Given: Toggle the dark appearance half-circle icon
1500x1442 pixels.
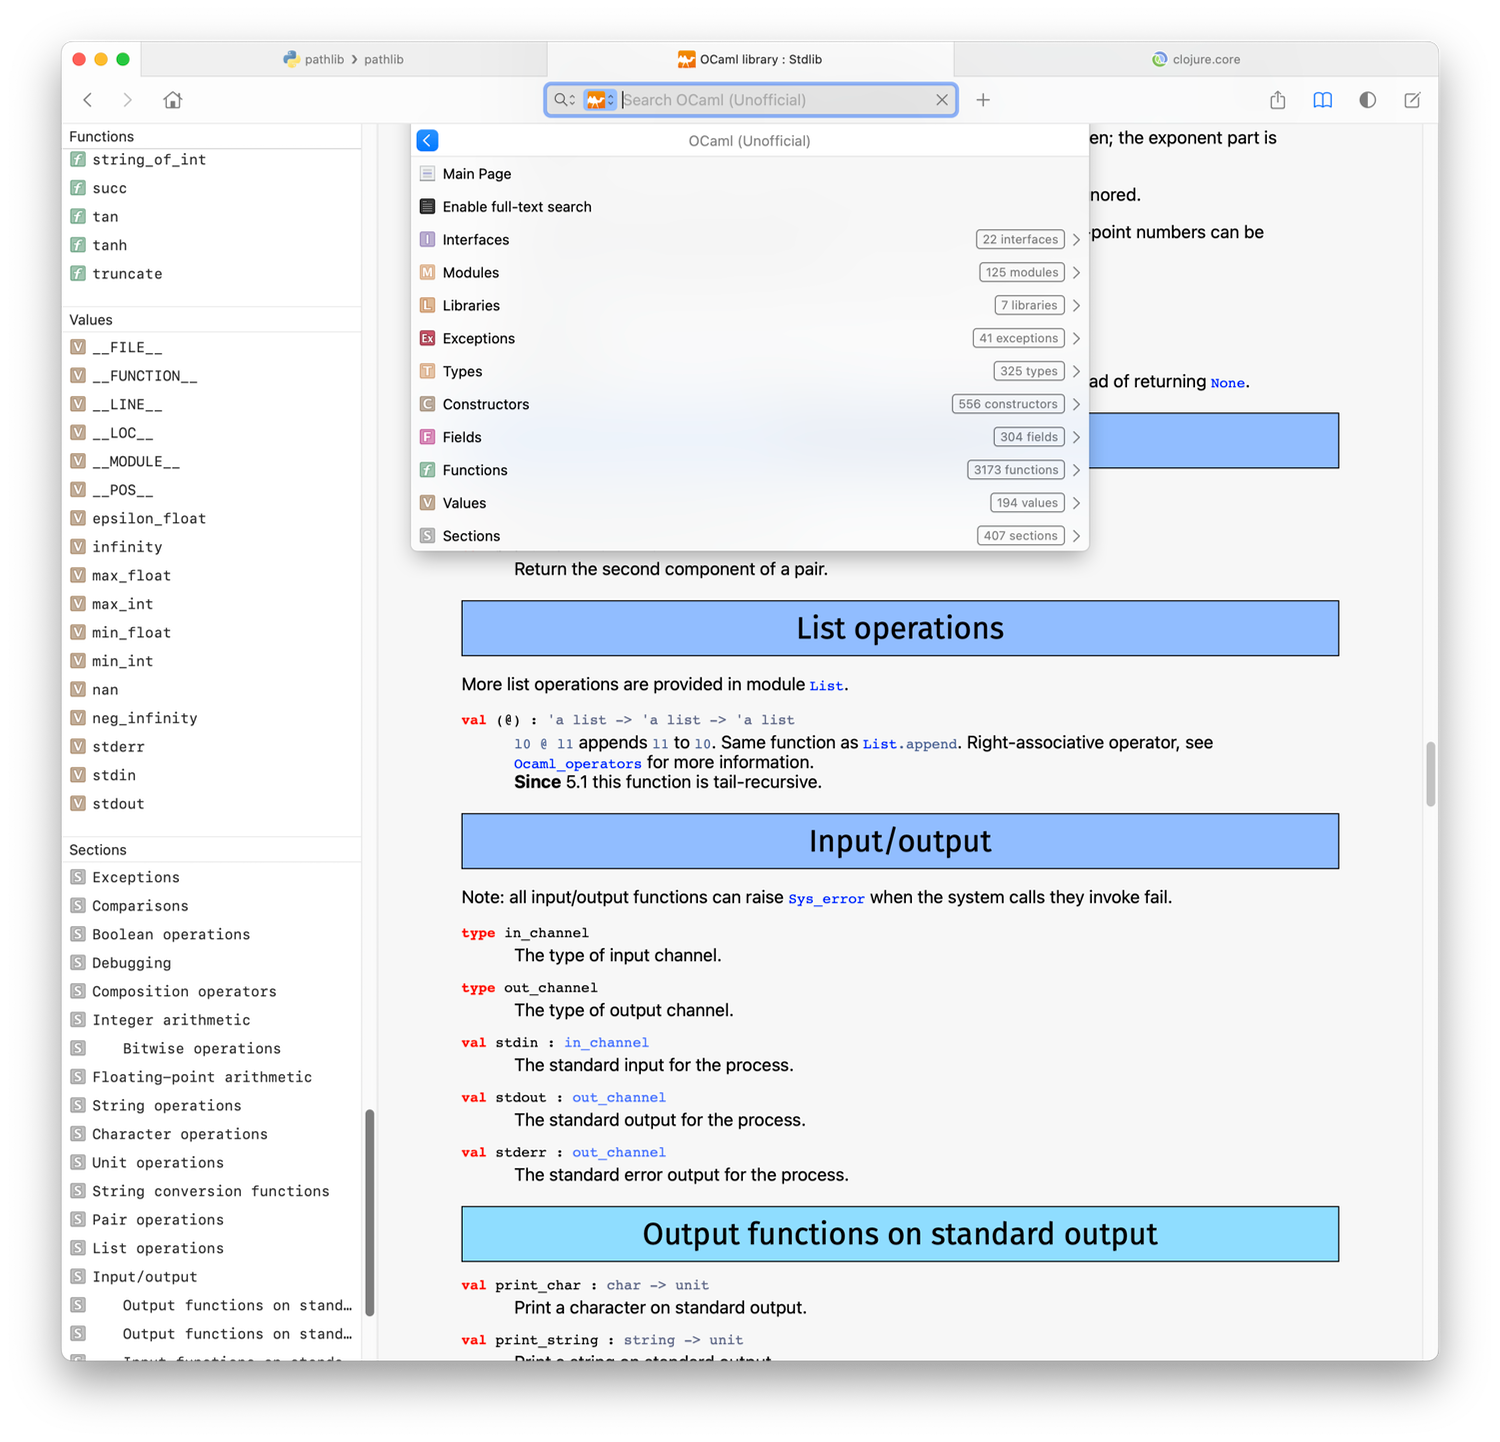Looking at the screenshot, I should [1368, 100].
